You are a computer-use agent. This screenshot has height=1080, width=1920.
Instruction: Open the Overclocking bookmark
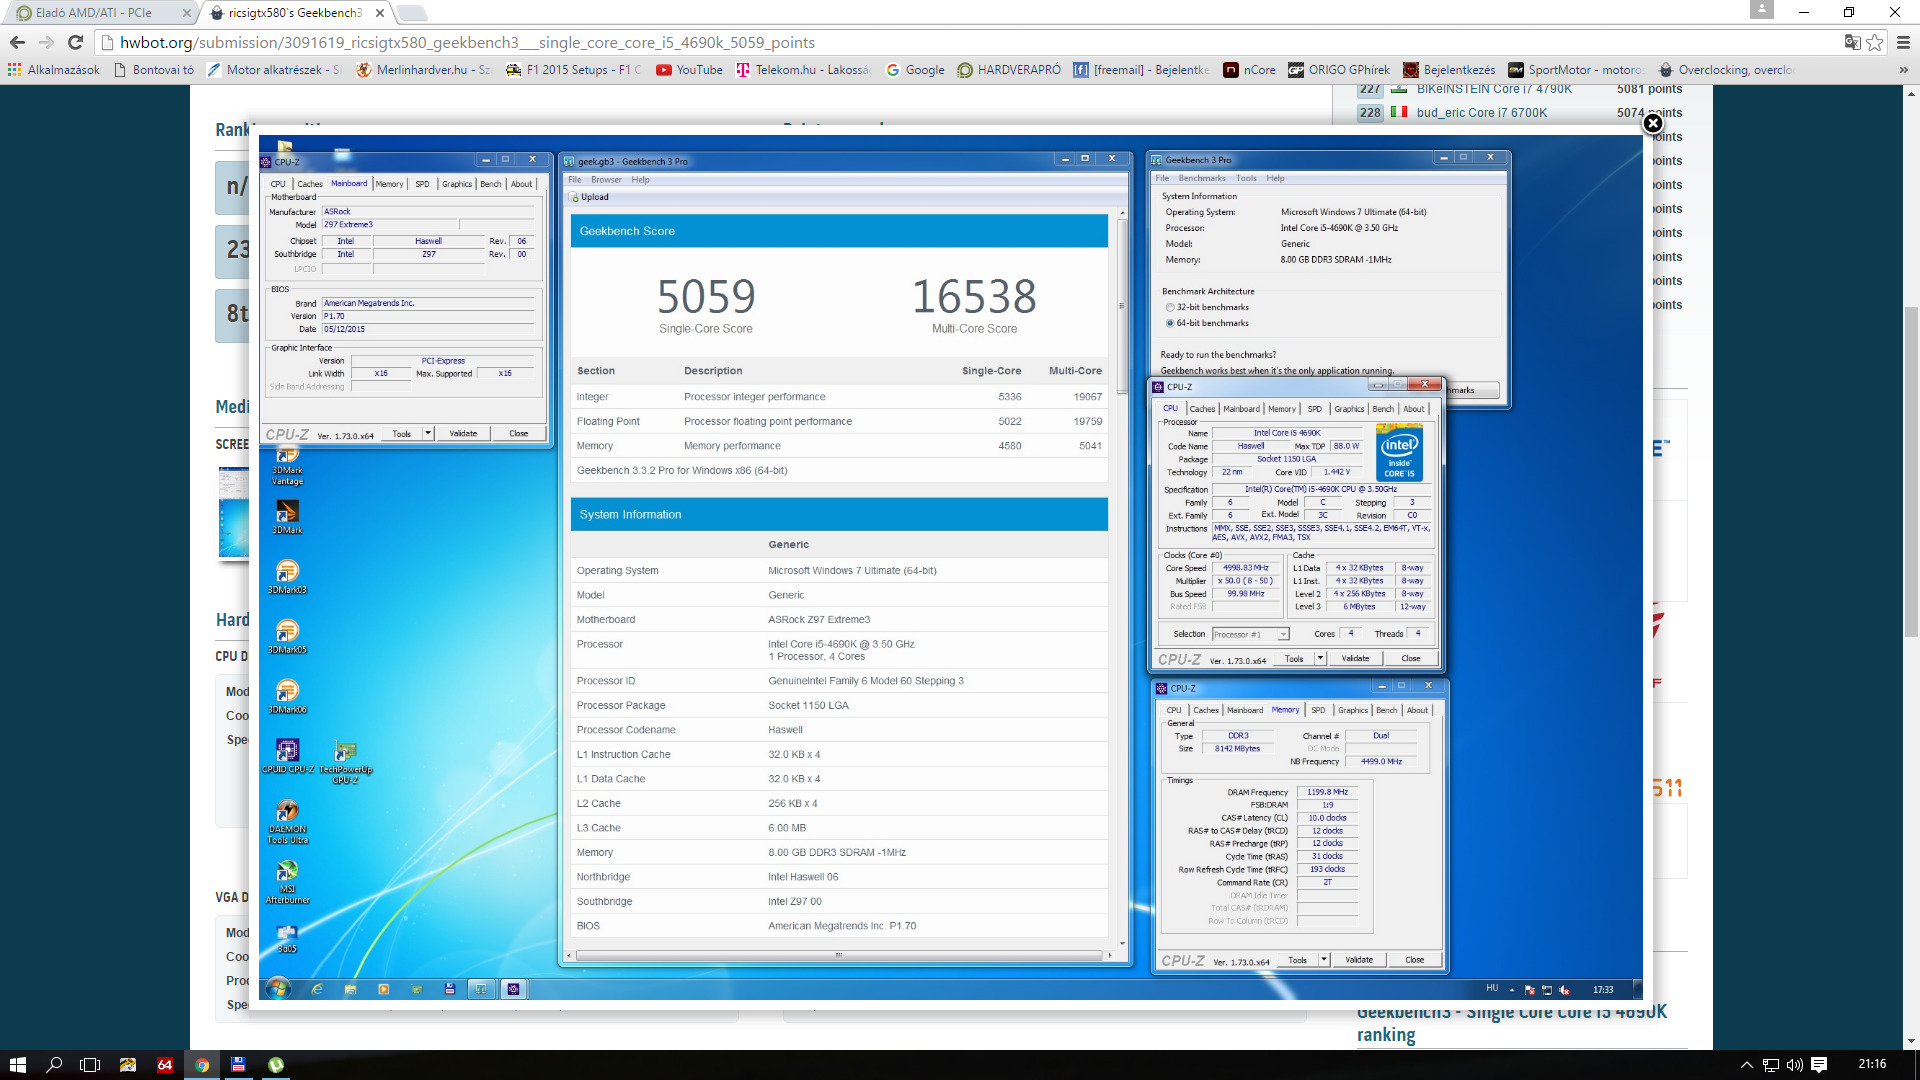click(1725, 70)
